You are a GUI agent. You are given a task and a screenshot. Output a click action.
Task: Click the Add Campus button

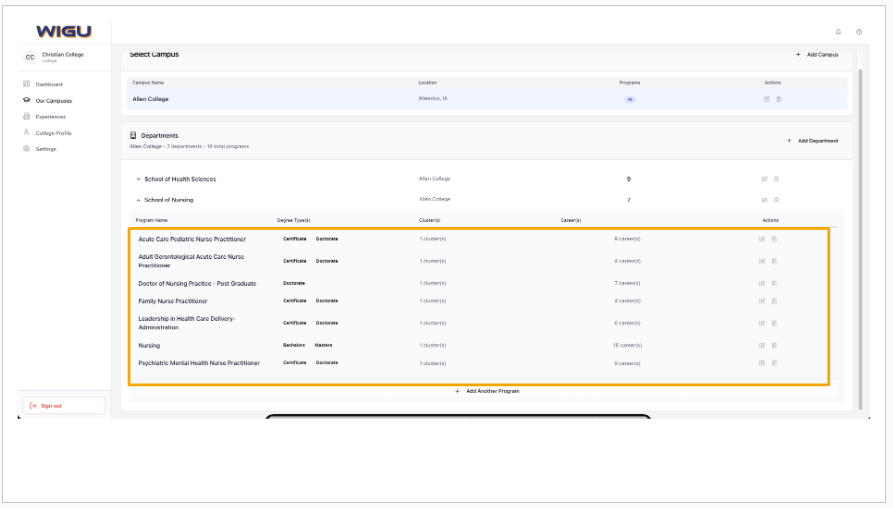[817, 55]
